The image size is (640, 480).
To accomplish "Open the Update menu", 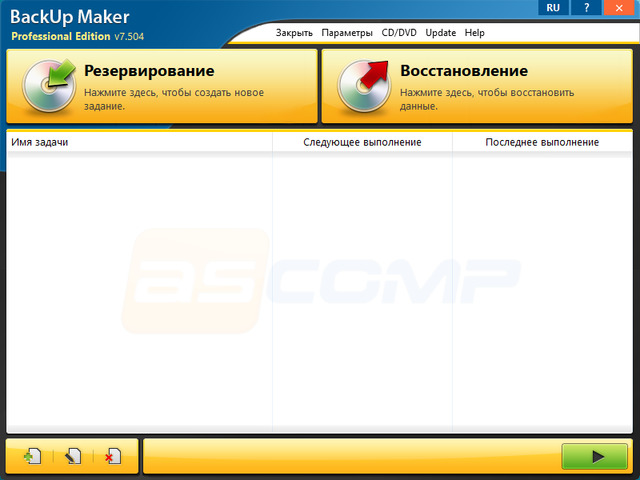I will [x=441, y=33].
